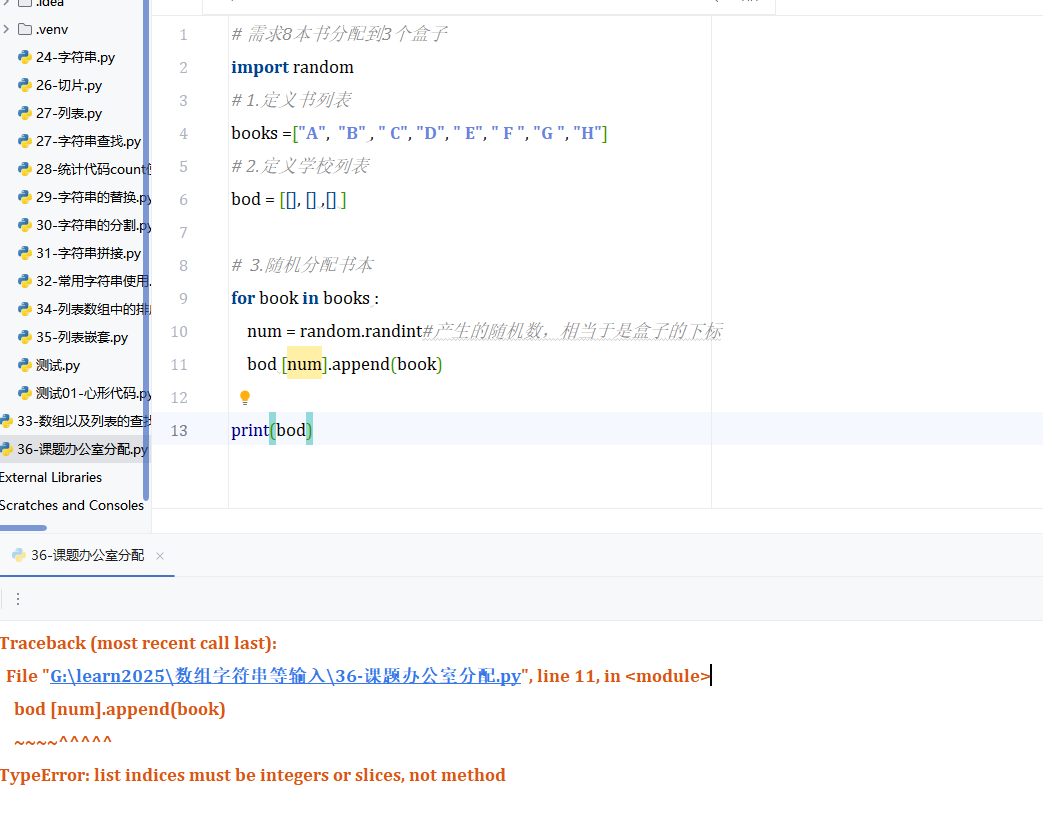Open the three-dot options menu in the console panel
Viewport: 1043px width, 821px height.
18,598
